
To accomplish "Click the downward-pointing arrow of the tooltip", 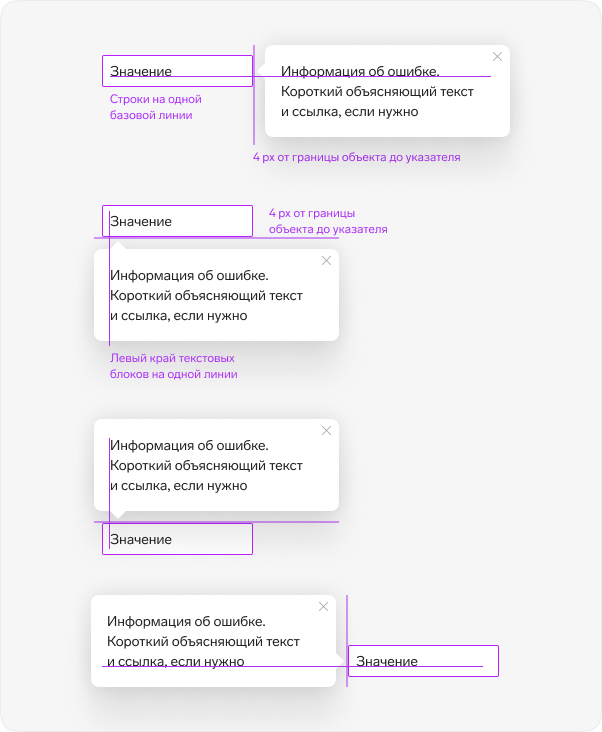I will 118,514.
